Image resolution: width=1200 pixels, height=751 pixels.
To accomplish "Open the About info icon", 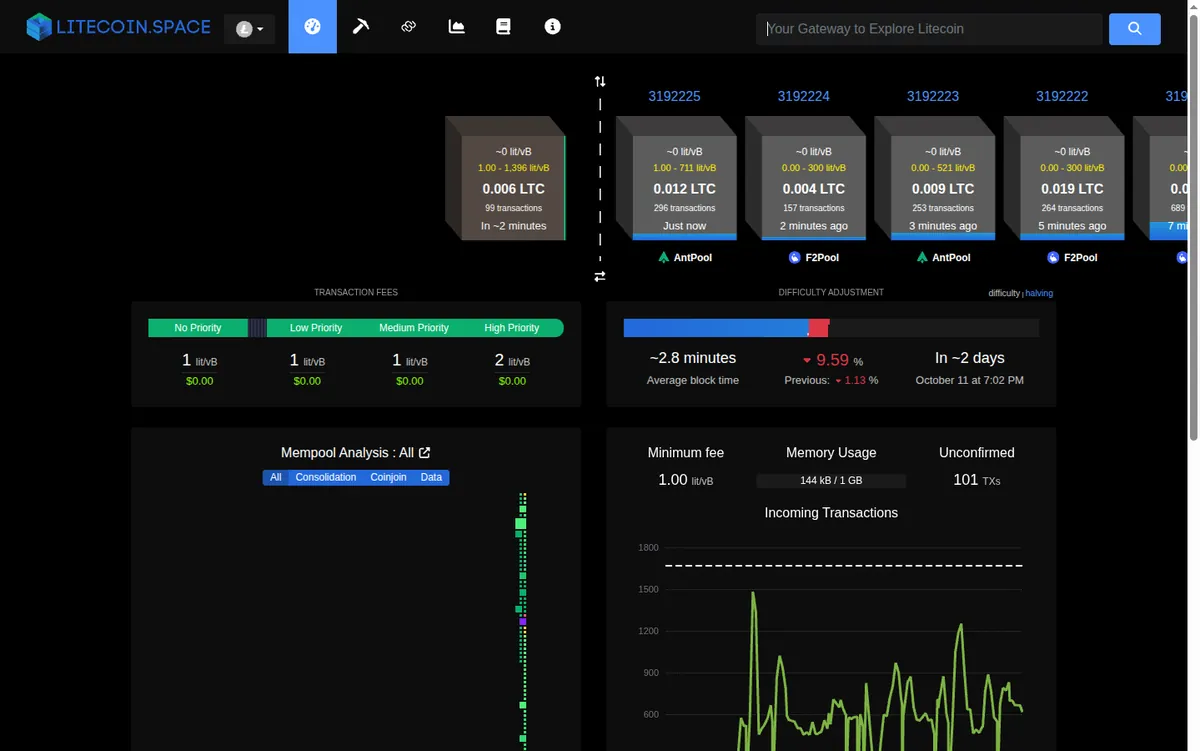I will coord(552,27).
